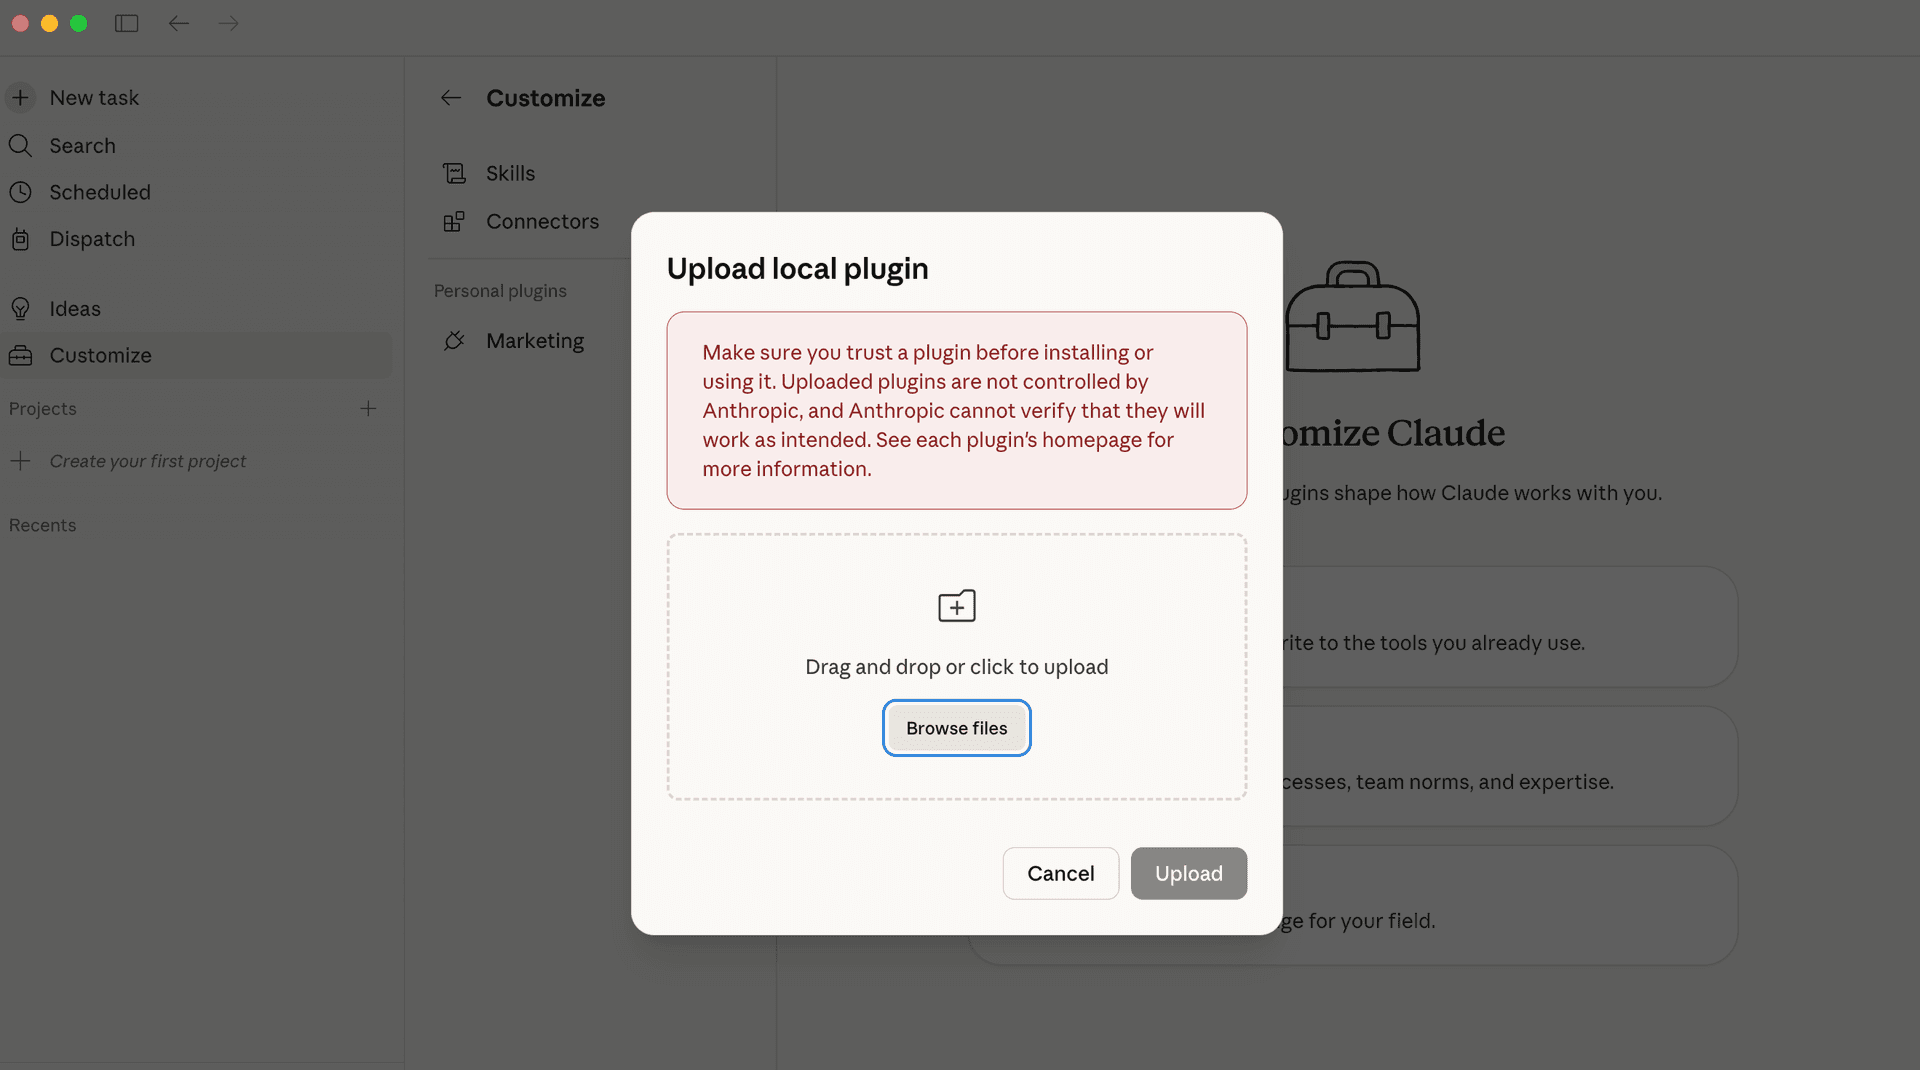Click the Projects heading

[43, 408]
